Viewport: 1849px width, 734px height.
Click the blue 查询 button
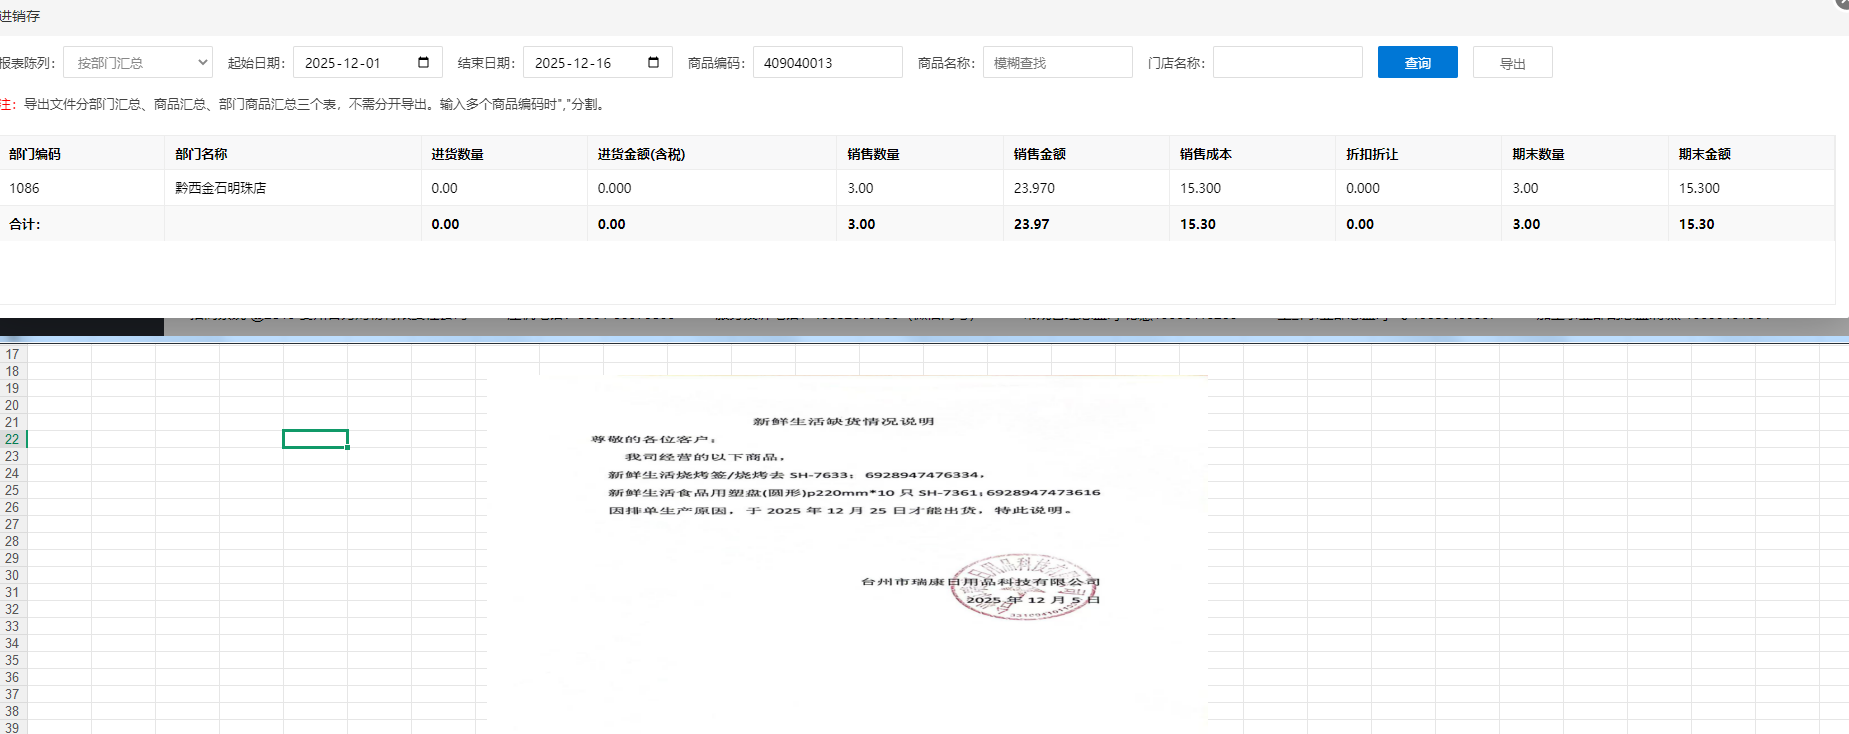1417,63
